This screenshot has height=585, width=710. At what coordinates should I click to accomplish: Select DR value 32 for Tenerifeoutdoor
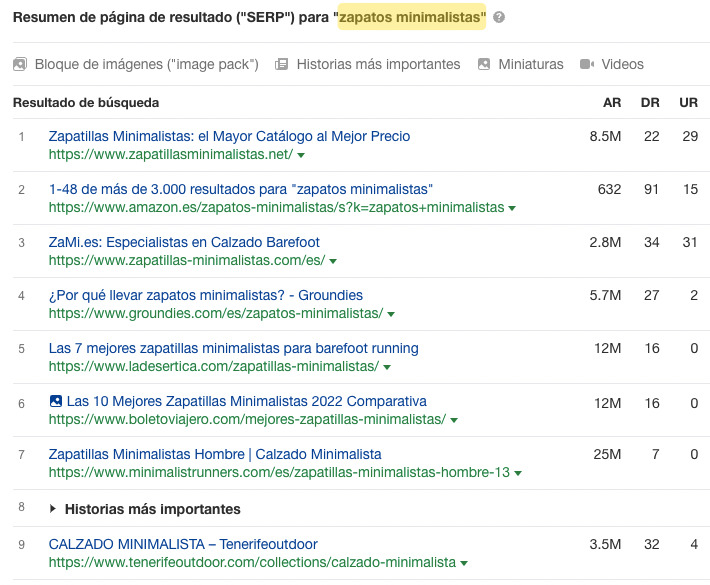pyautogui.click(x=651, y=544)
